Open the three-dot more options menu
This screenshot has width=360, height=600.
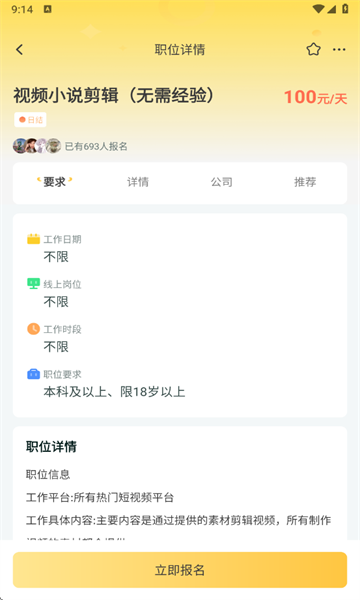339,49
